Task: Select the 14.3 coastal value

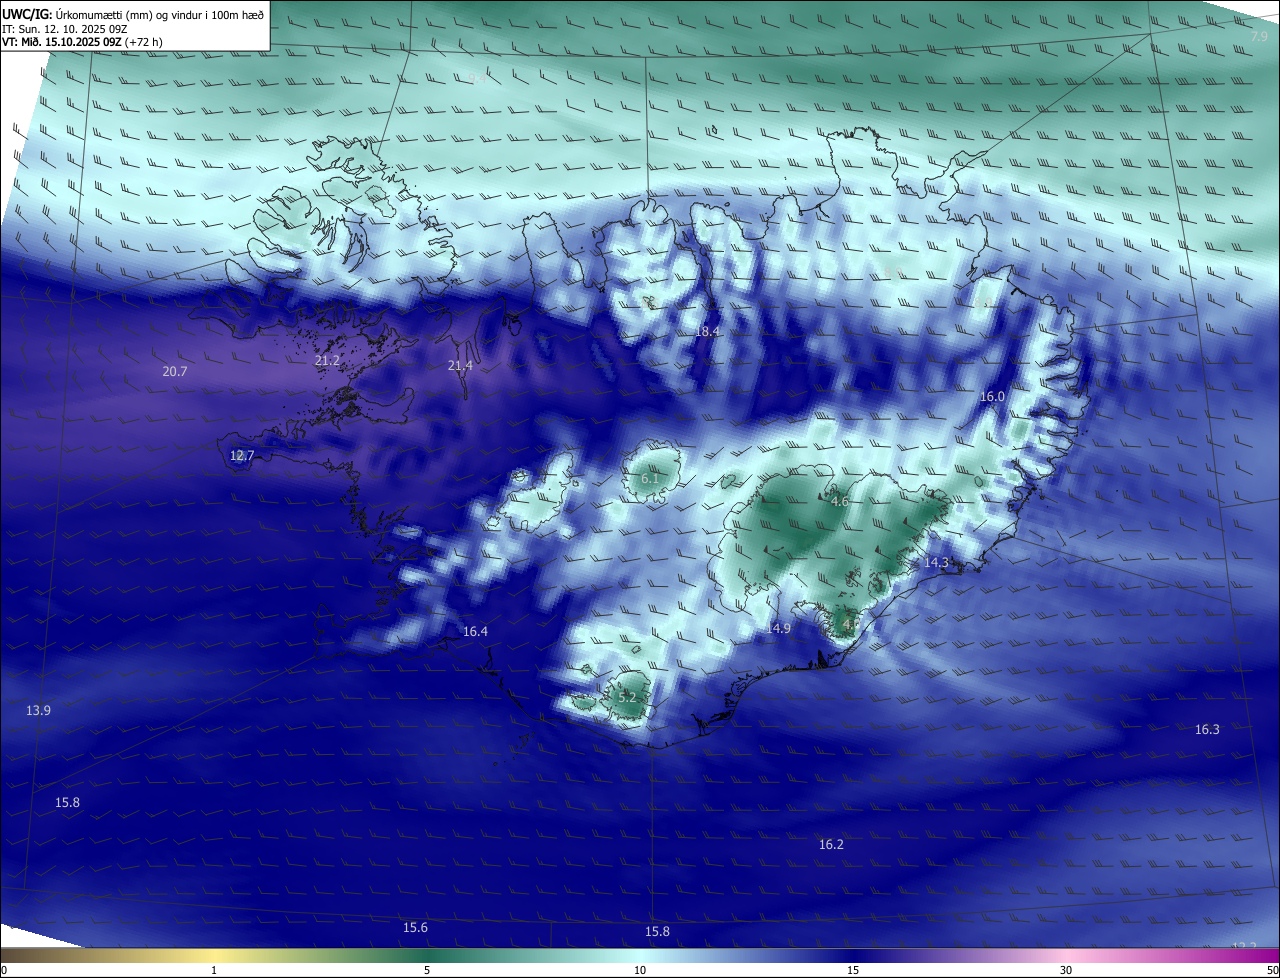Action: (936, 563)
